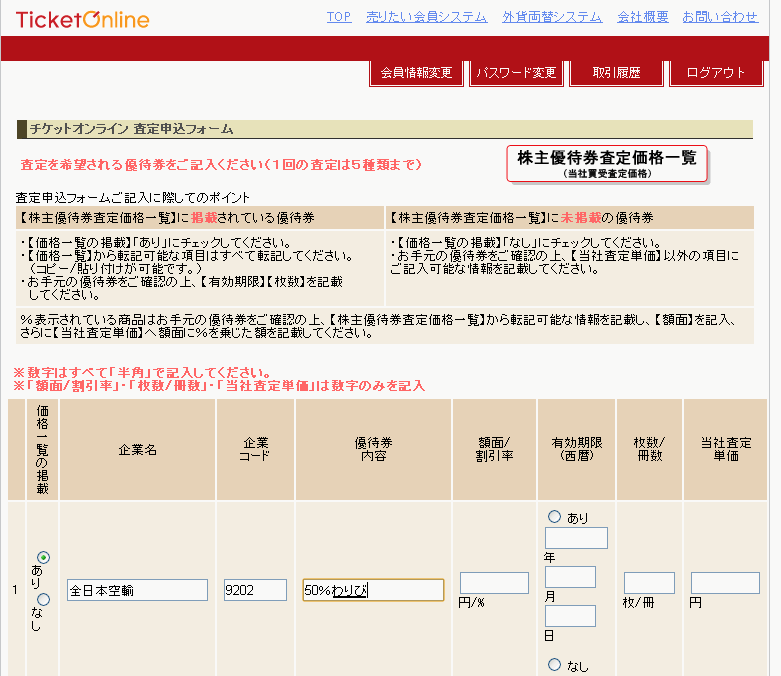
Task: Click the 価格一覧の掲載 column header
Action: (42, 449)
